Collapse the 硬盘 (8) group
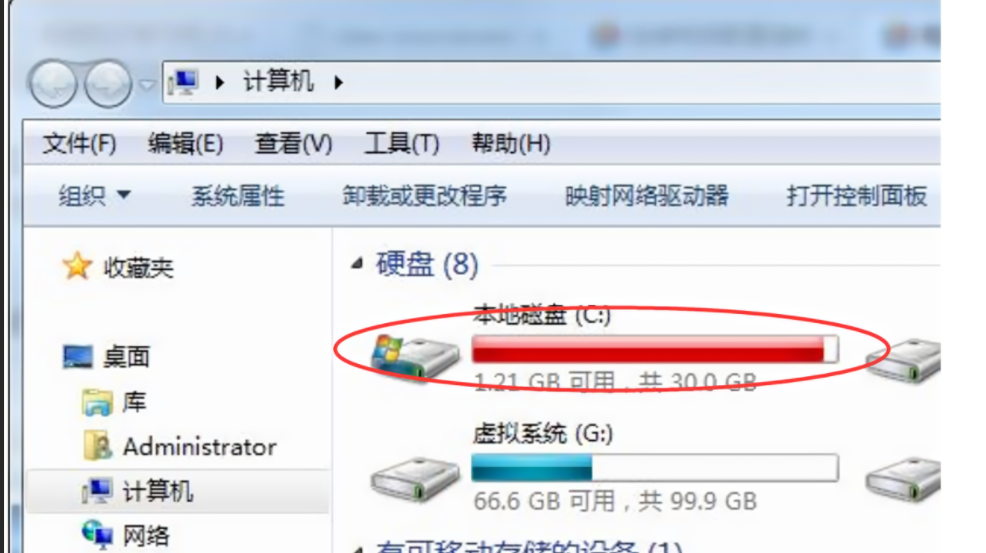Image resolution: width=986 pixels, height=553 pixels. click(x=357, y=264)
